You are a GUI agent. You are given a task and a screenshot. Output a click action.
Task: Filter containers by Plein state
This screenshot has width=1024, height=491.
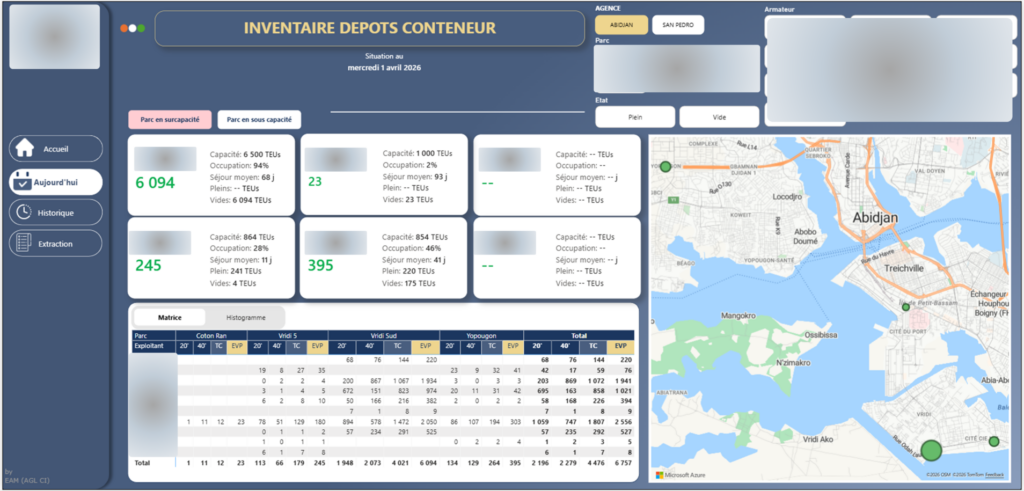coord(635,117)
